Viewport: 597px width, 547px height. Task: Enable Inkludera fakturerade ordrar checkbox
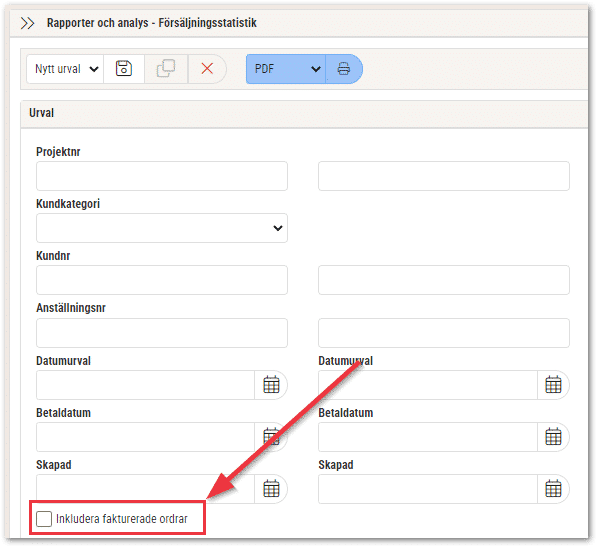click(x=44, y=519)
